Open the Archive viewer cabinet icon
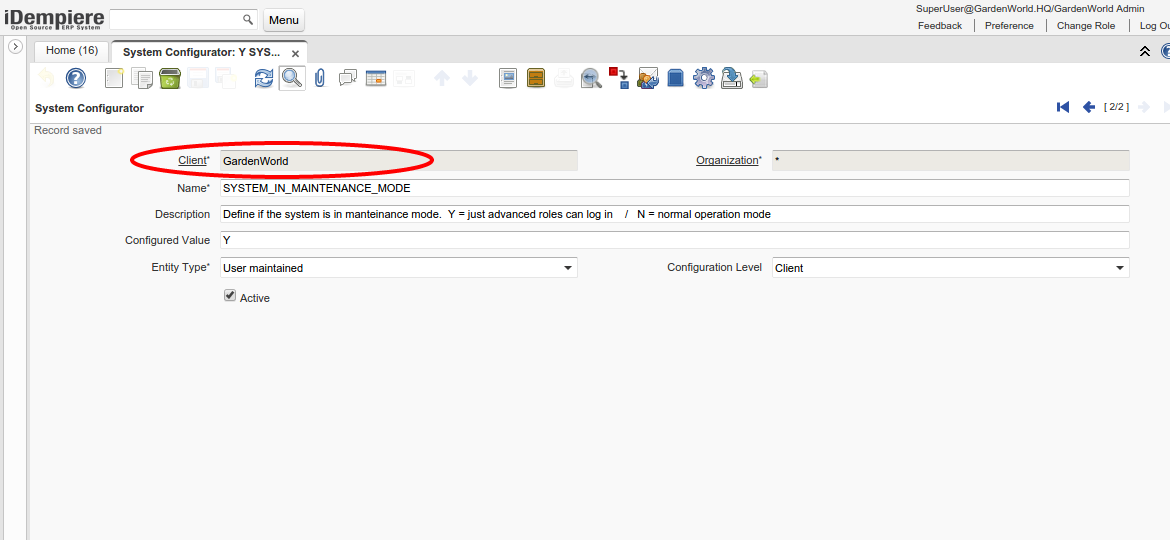This screenshot has width=1170, height=540. 536,78
